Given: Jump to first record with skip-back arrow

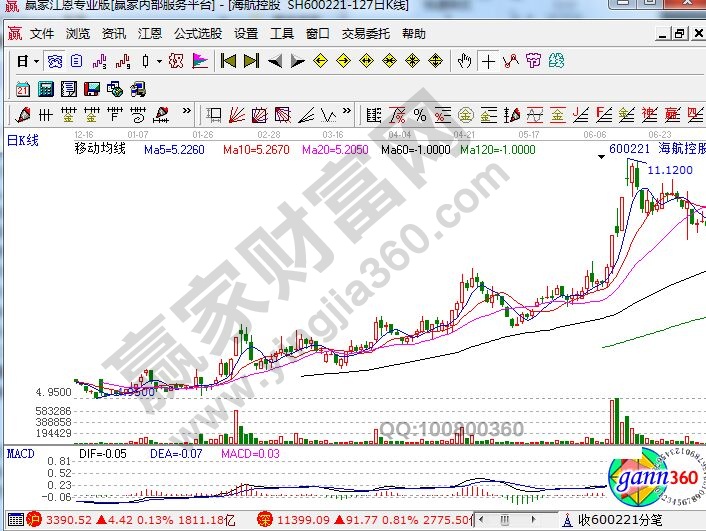Looking at the screenshot, I should (228, 61).
